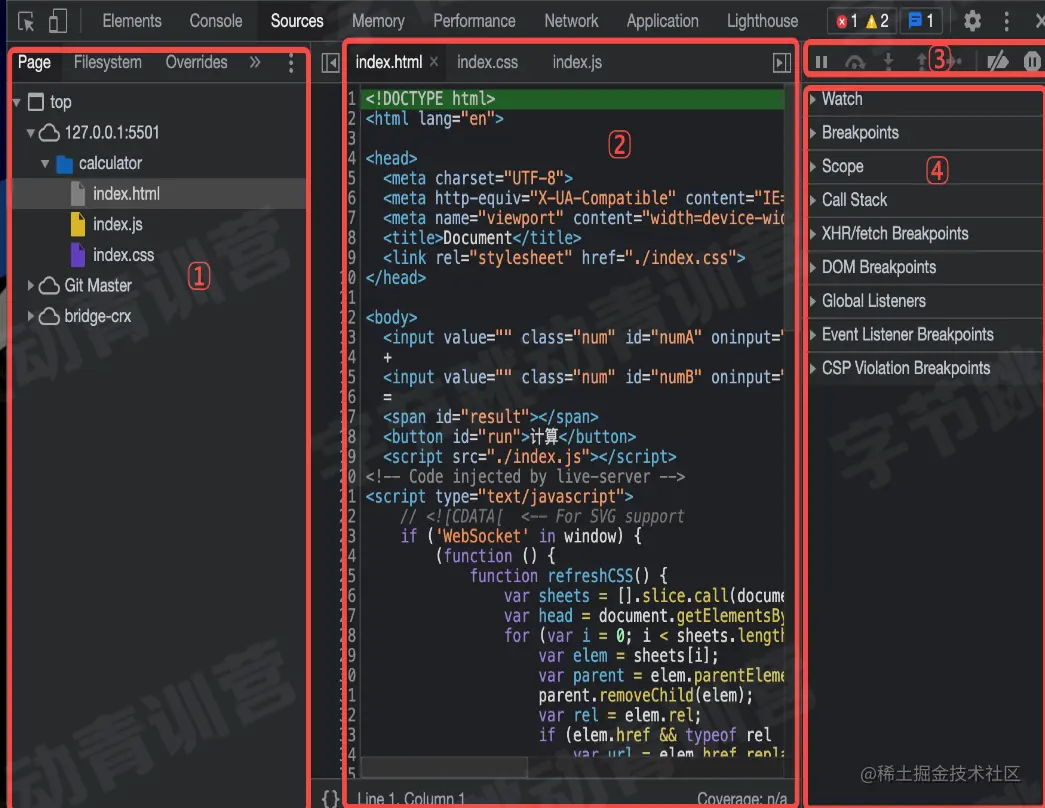Pause script execution button
Viewport: 1045px width, 808px height.
click(x=821, y=62)
